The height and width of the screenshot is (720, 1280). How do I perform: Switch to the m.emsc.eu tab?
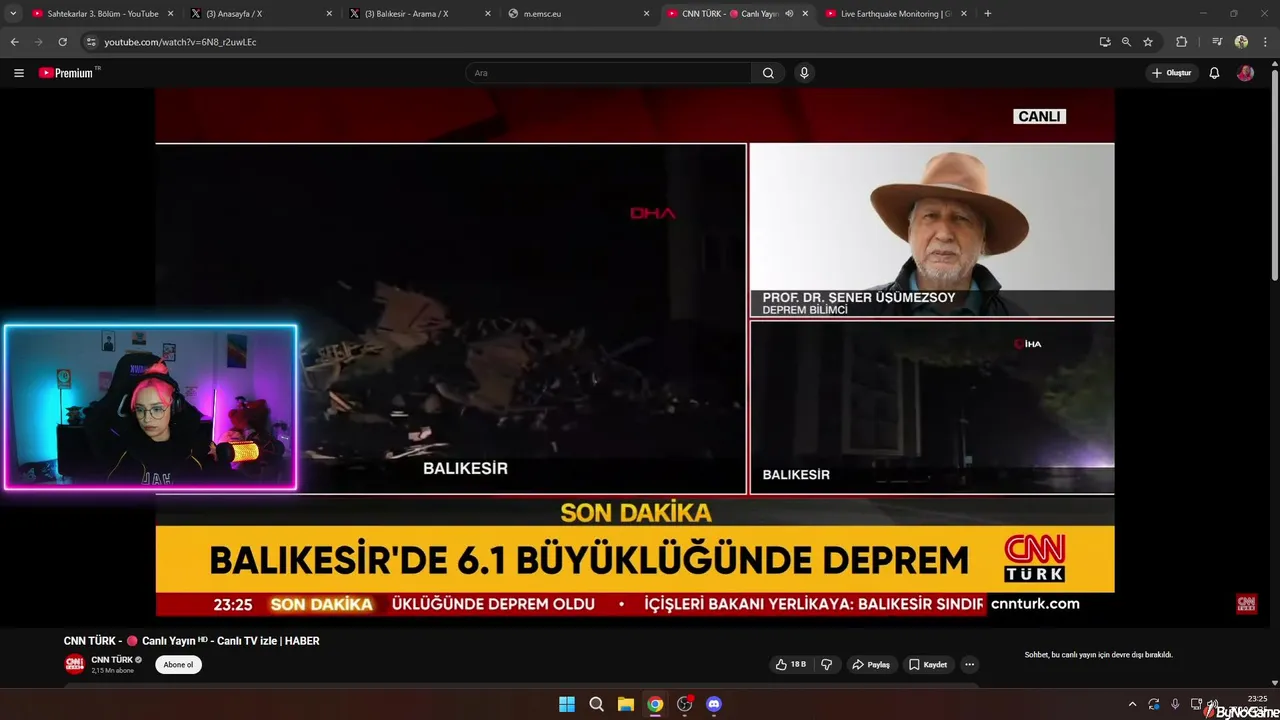click(578, 14)
